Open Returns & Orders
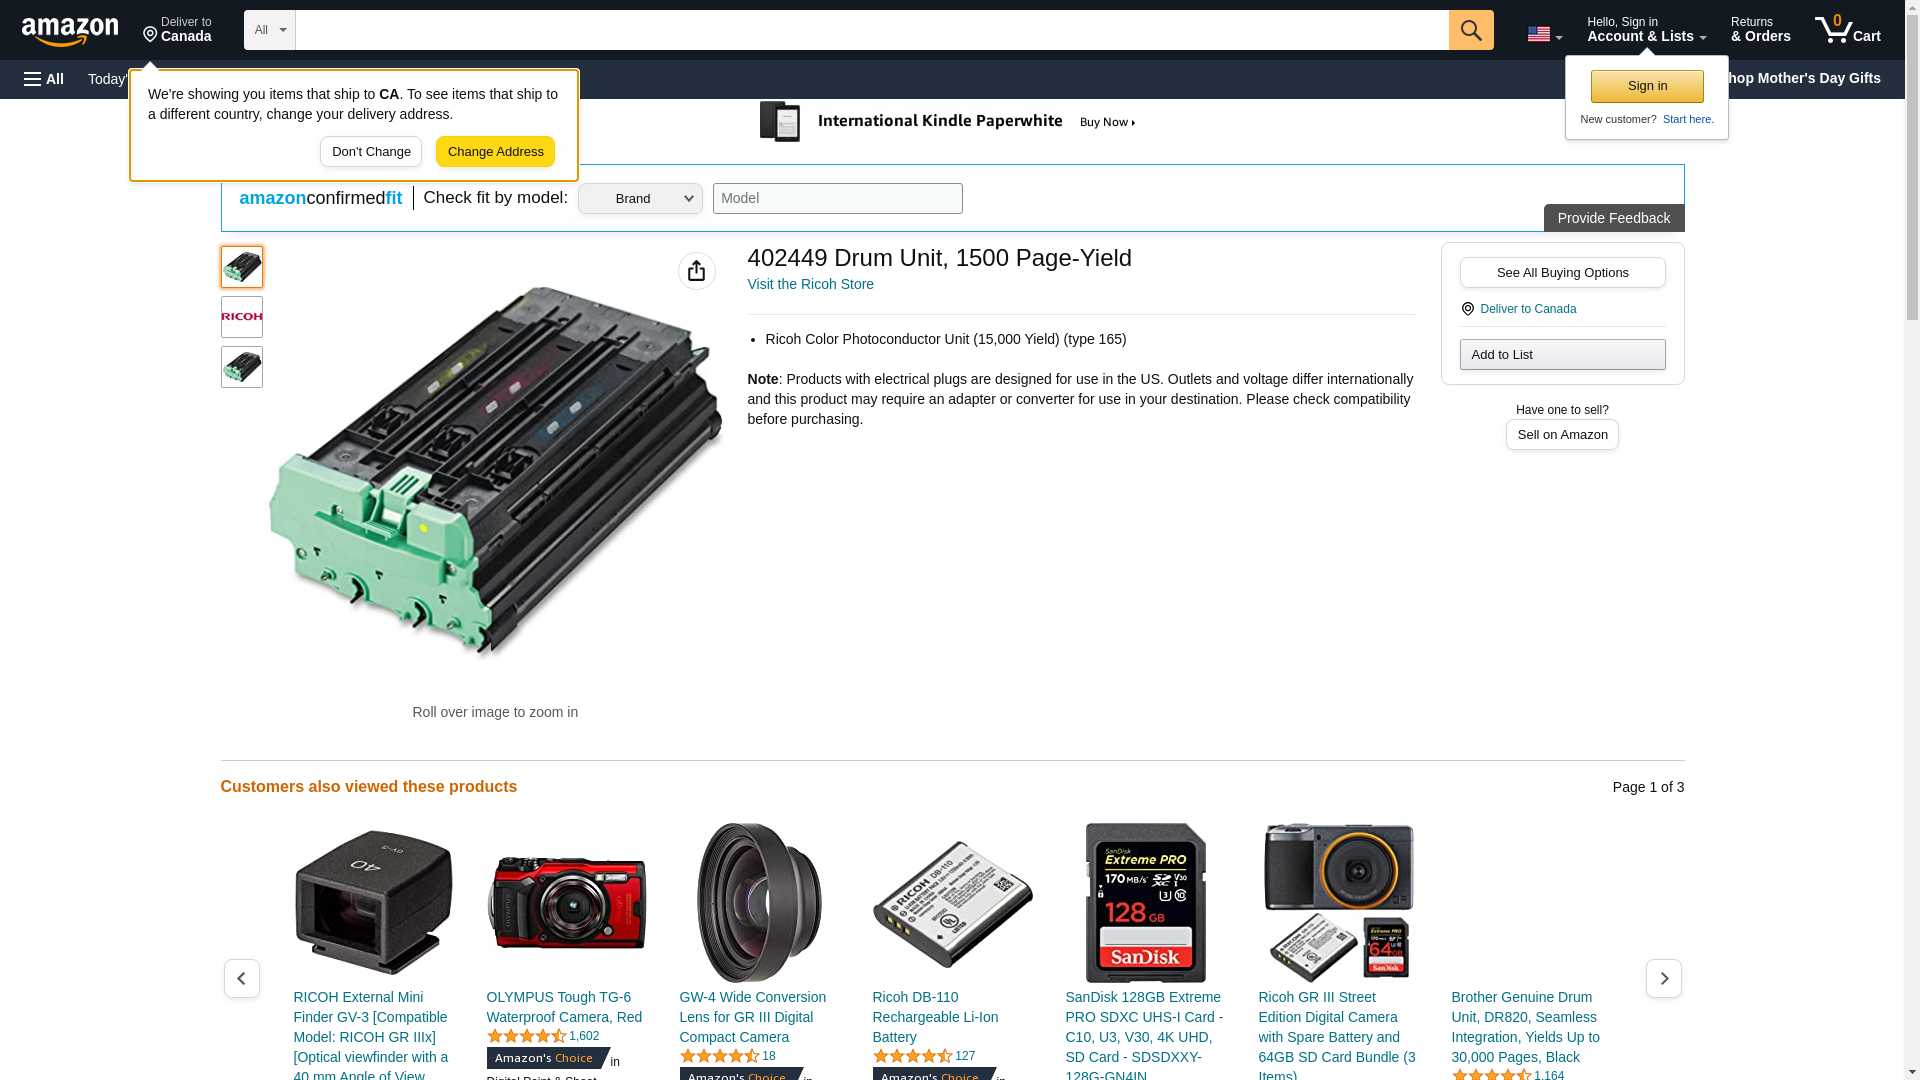 tap(1760, 29)
